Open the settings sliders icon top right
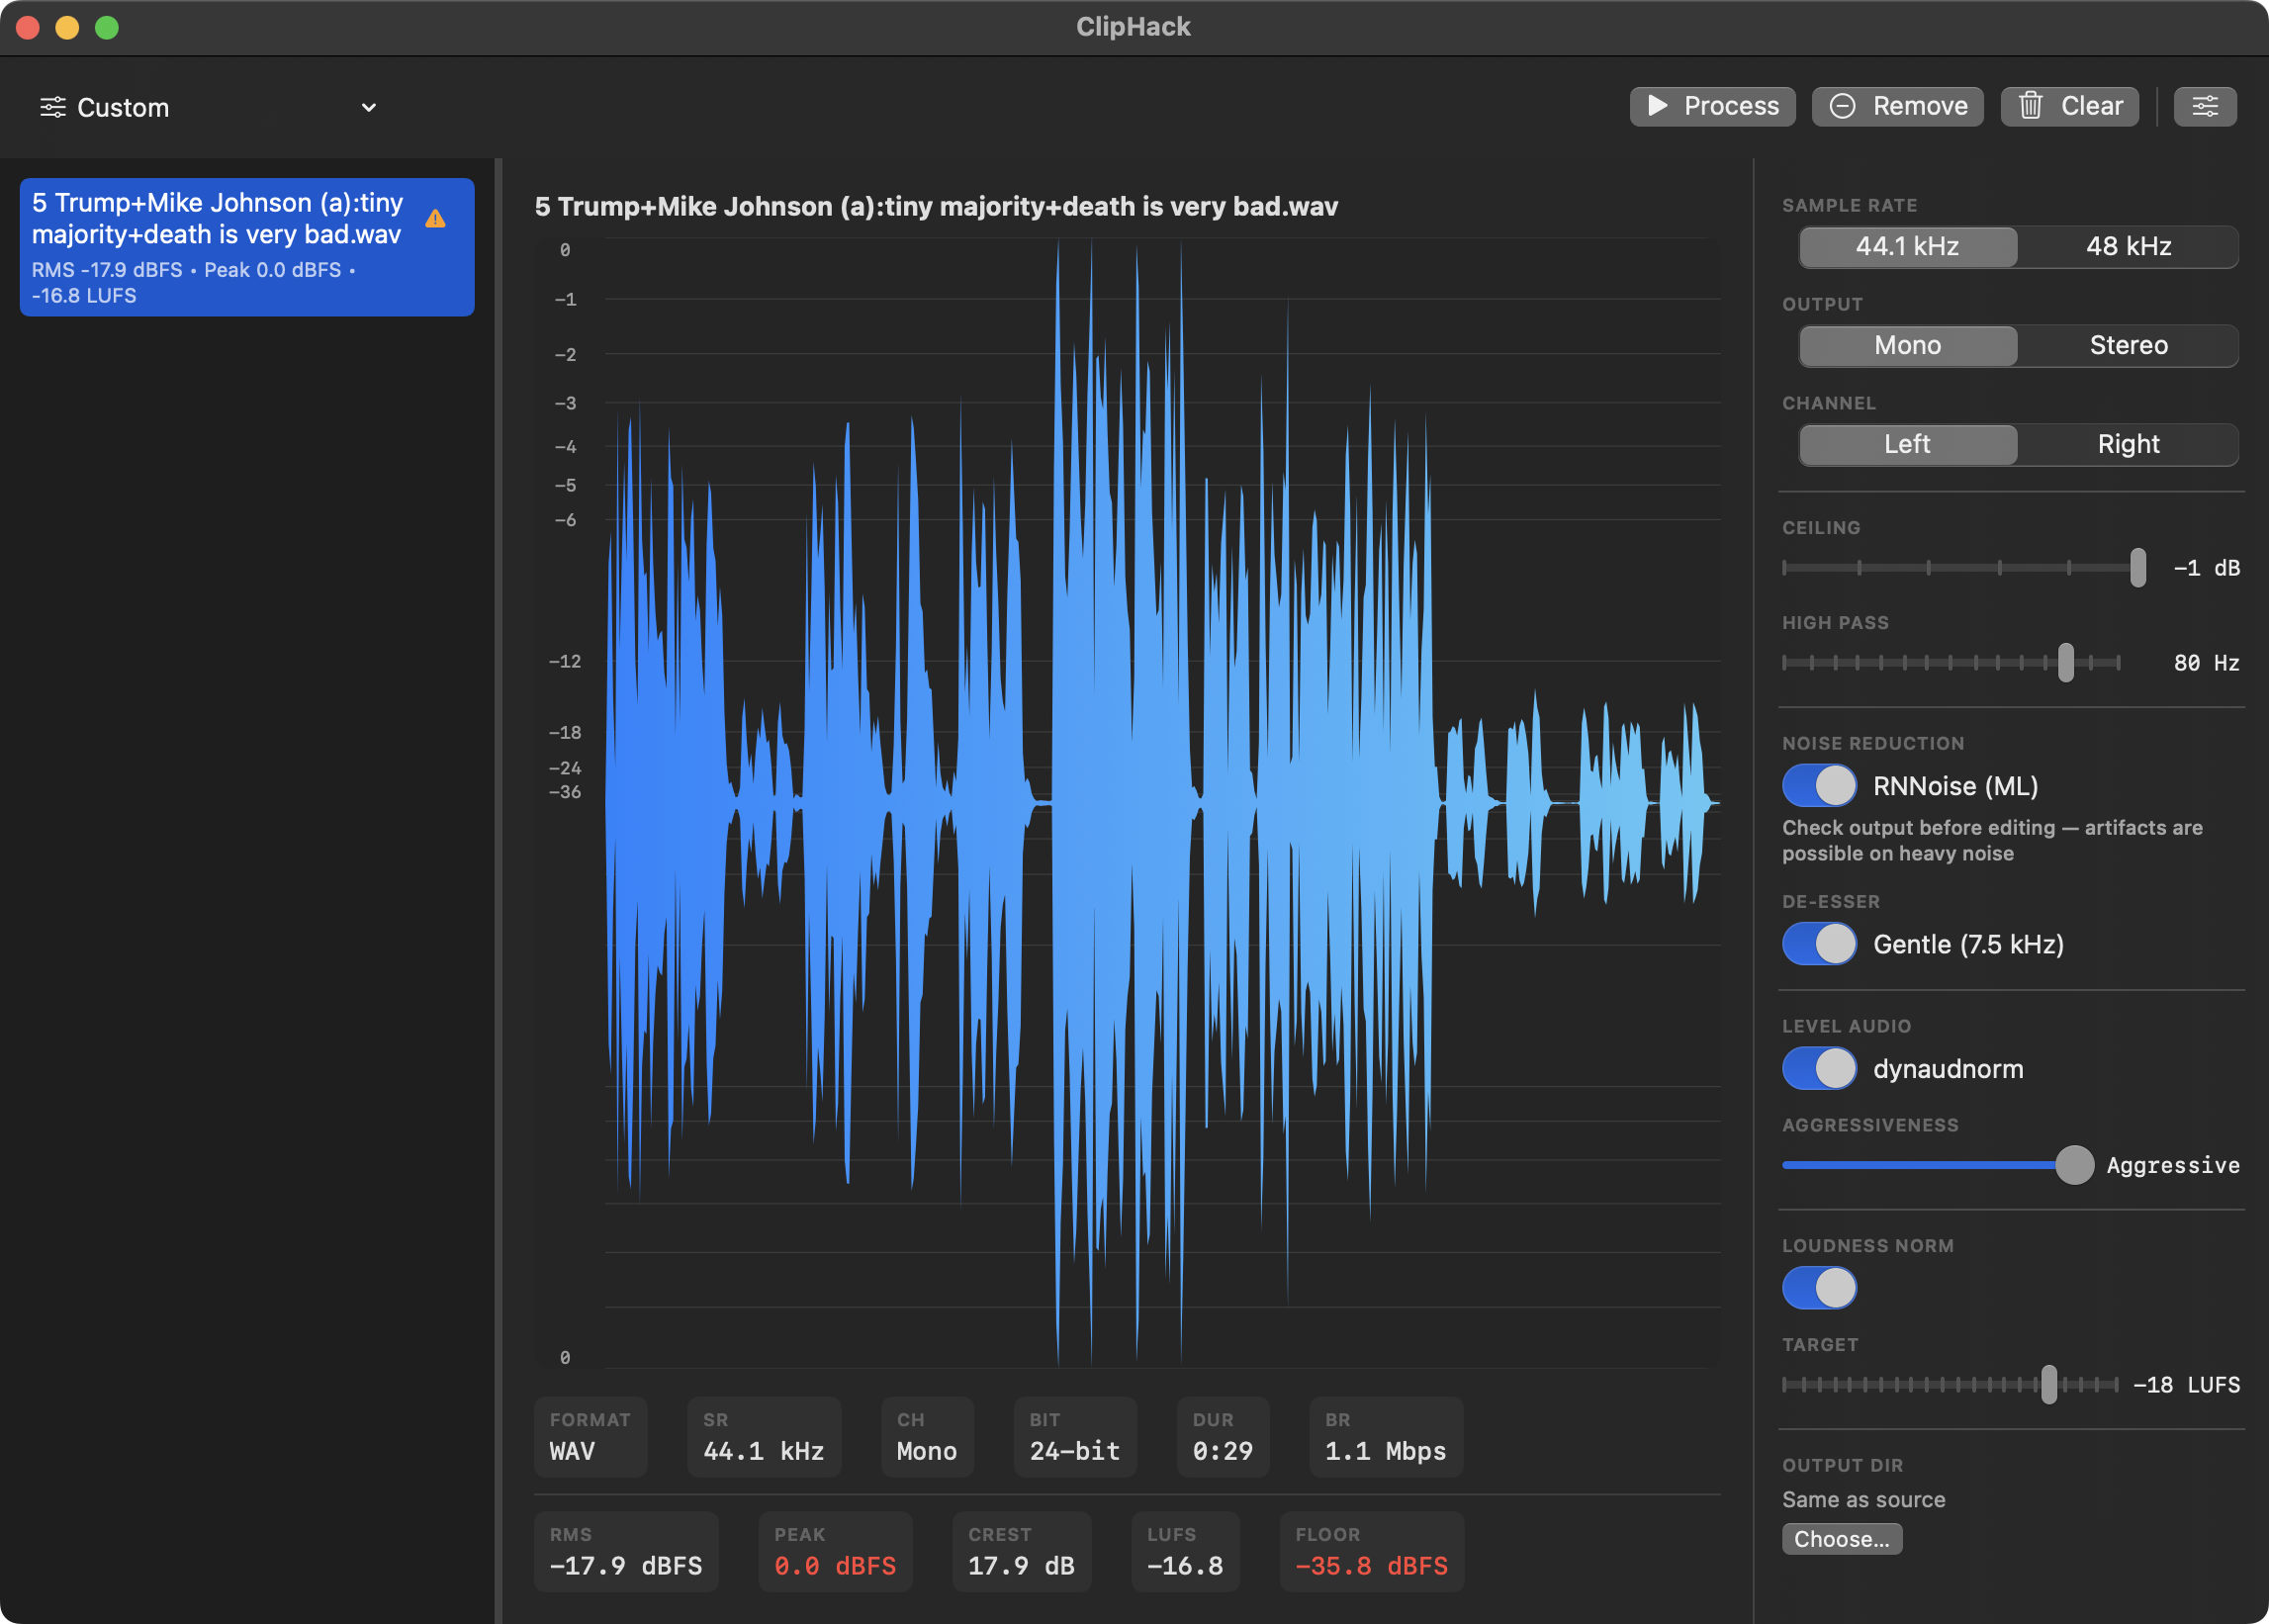The width and height of the screenshot is (2269, 1624). pyautogui.click(x=2205, y=106)
